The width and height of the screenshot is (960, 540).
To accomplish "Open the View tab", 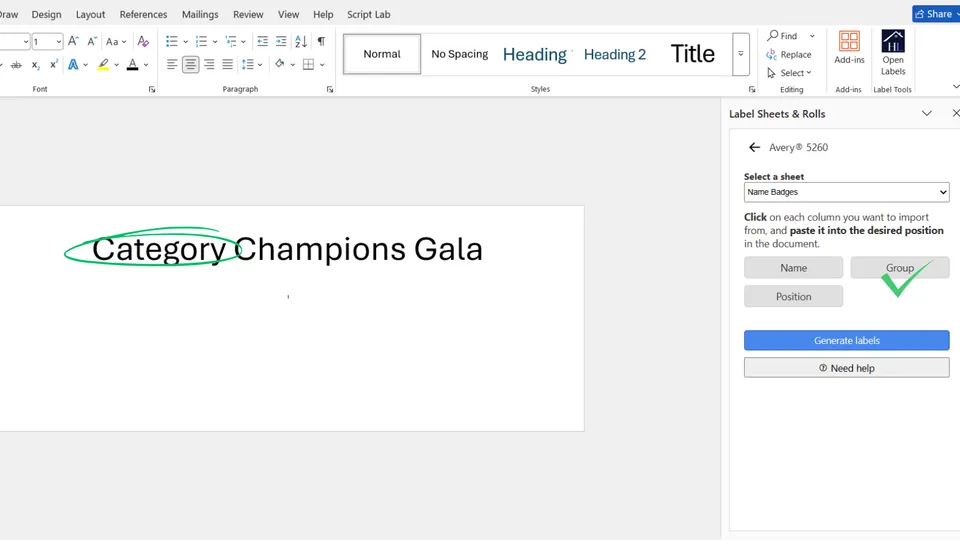I will pyautogui.click(x=288, y=14).
